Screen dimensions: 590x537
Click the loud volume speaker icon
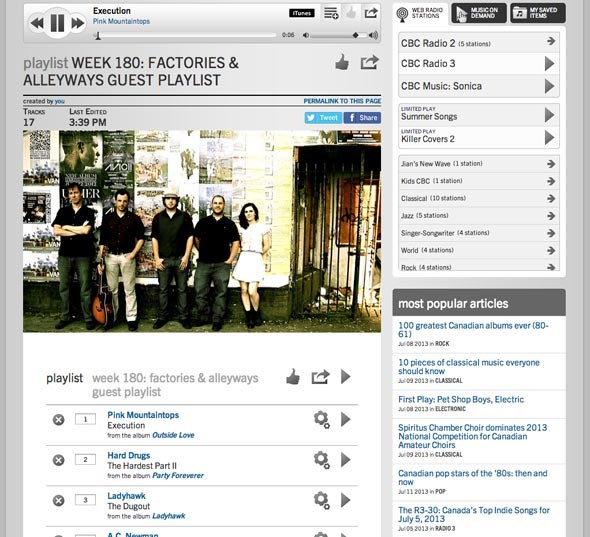pos(373,35)
